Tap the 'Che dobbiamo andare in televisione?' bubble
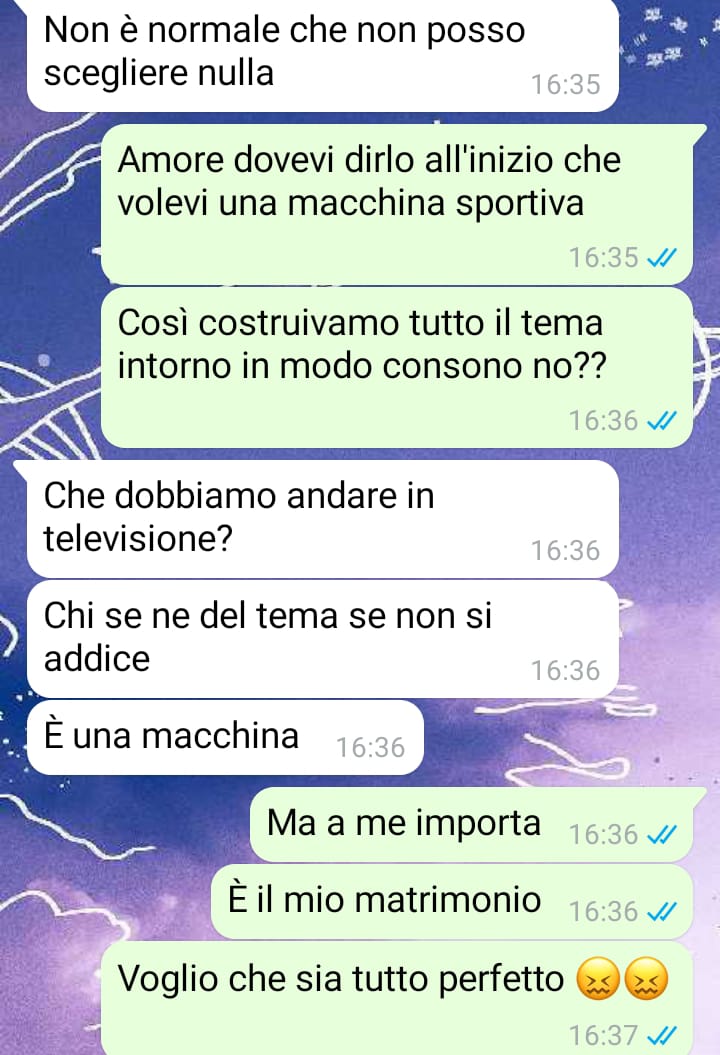 coord(322,518)
